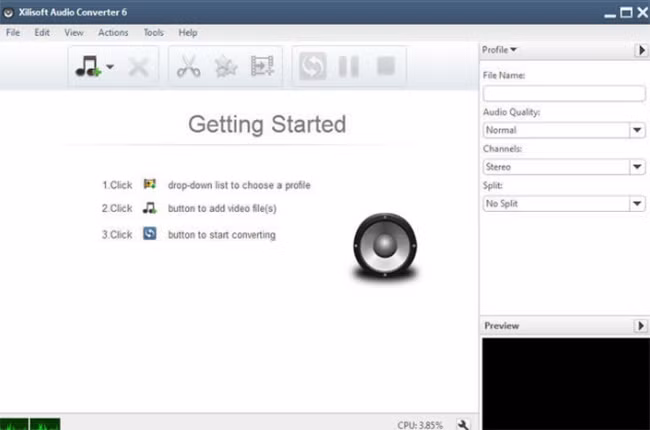Select the scissors Clip tool
The width and height of the screenshot is (650, 430).
[x=188, y=67]
